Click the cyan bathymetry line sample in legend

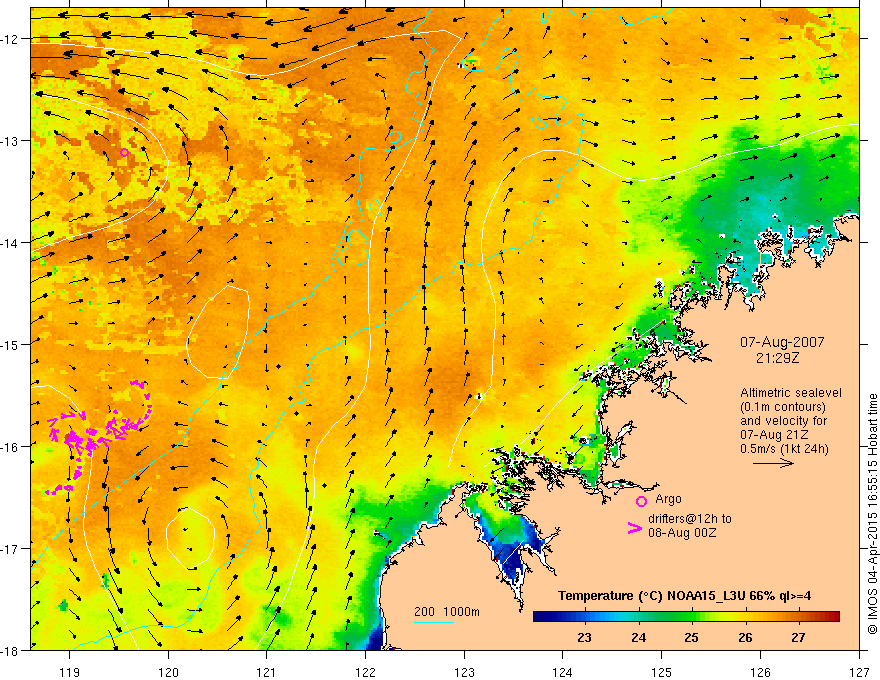[x=433, y=622]
